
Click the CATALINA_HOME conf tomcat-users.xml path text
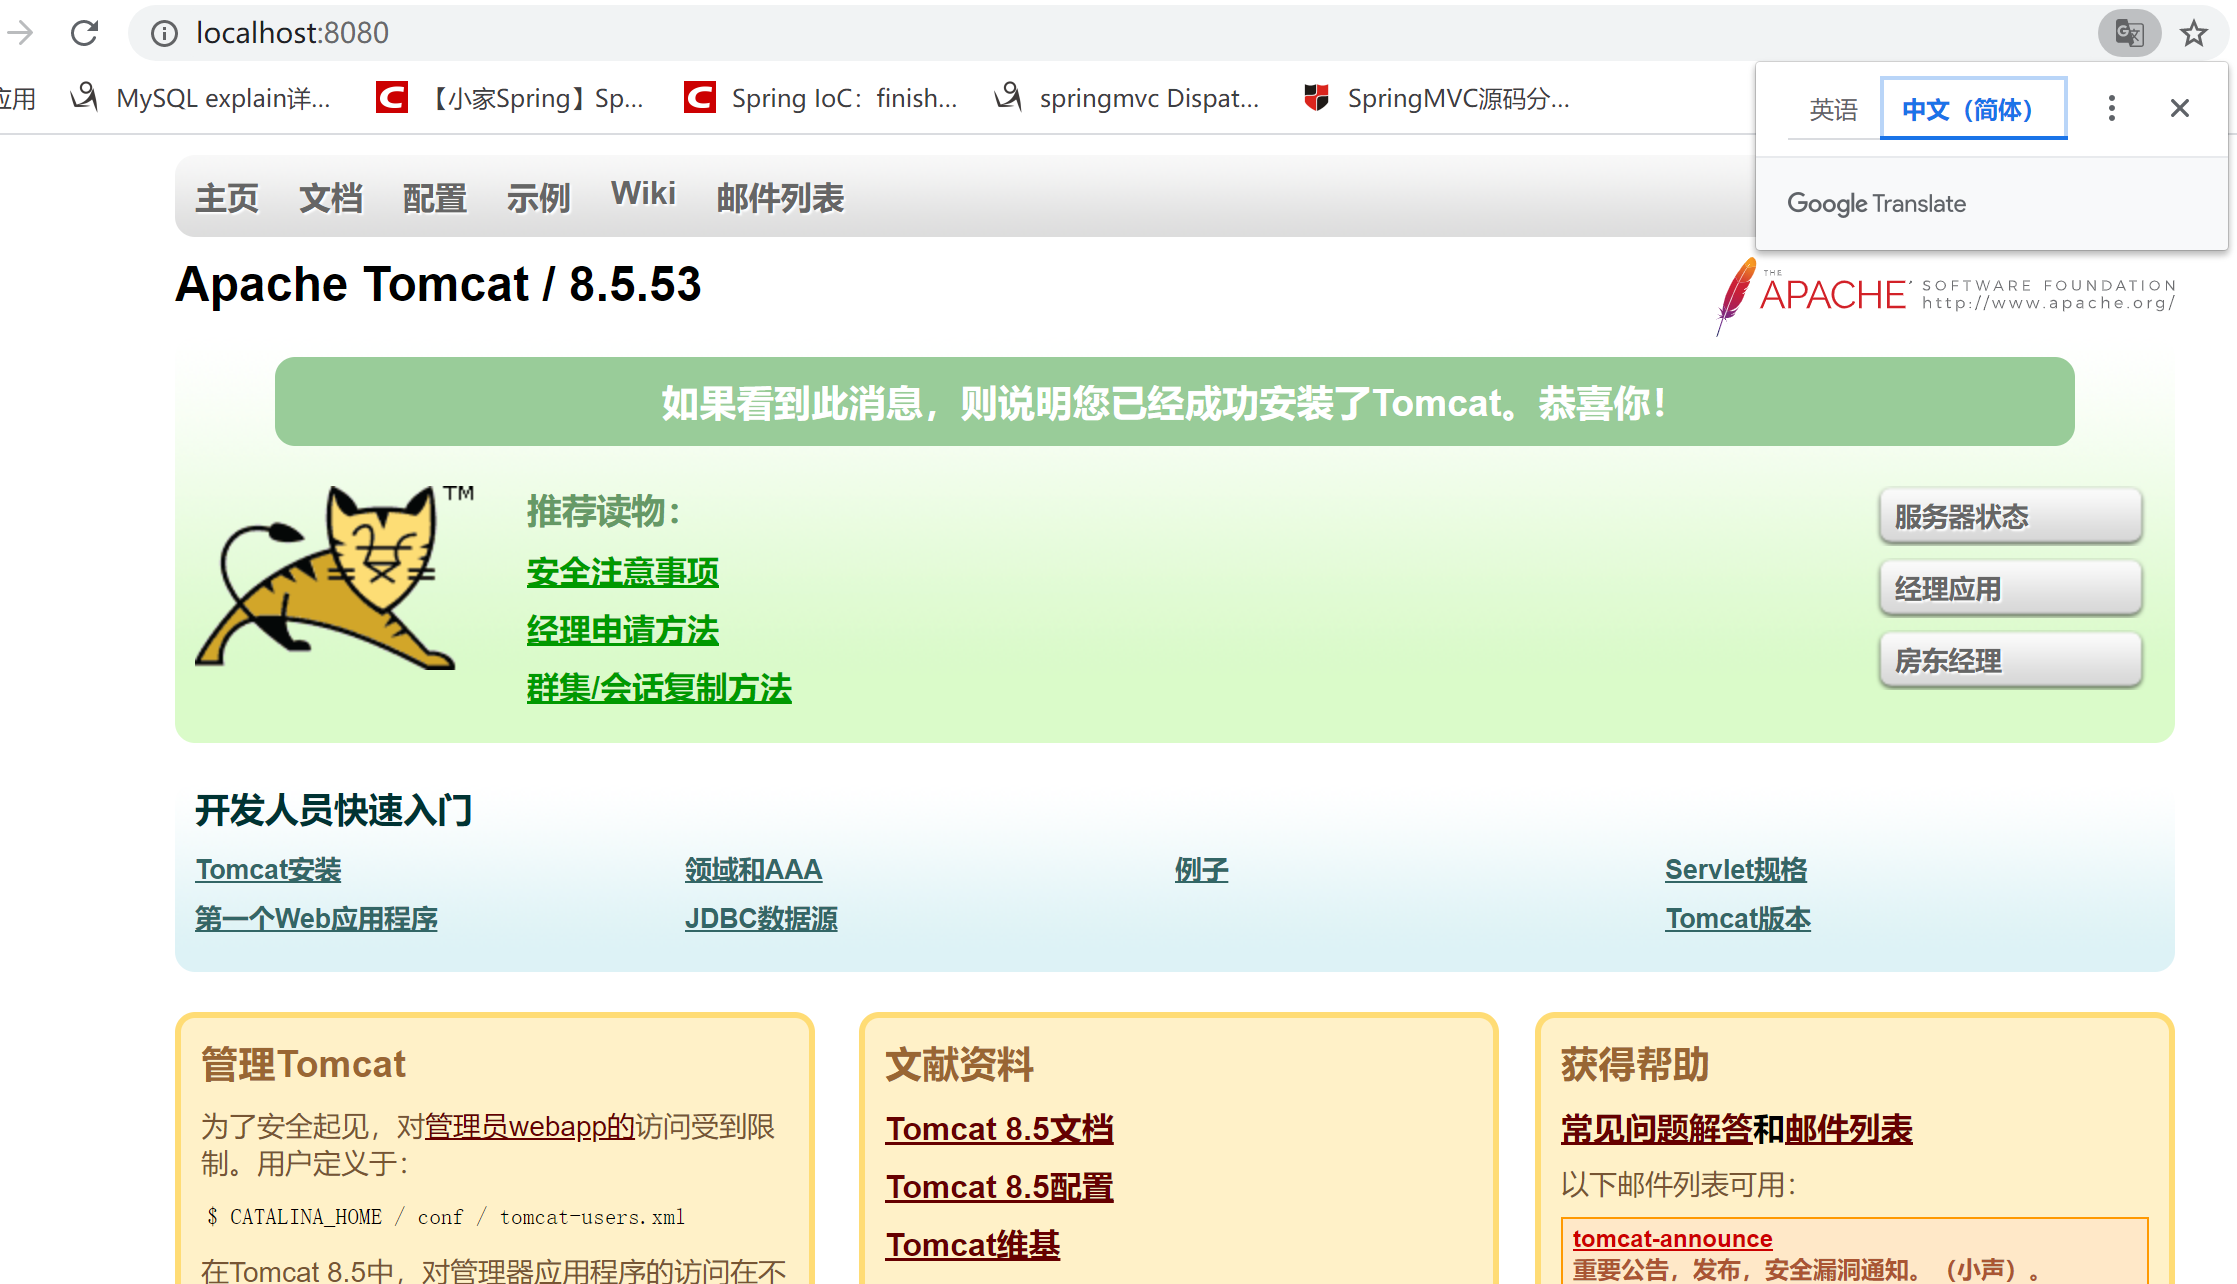tap(446, 1217)
